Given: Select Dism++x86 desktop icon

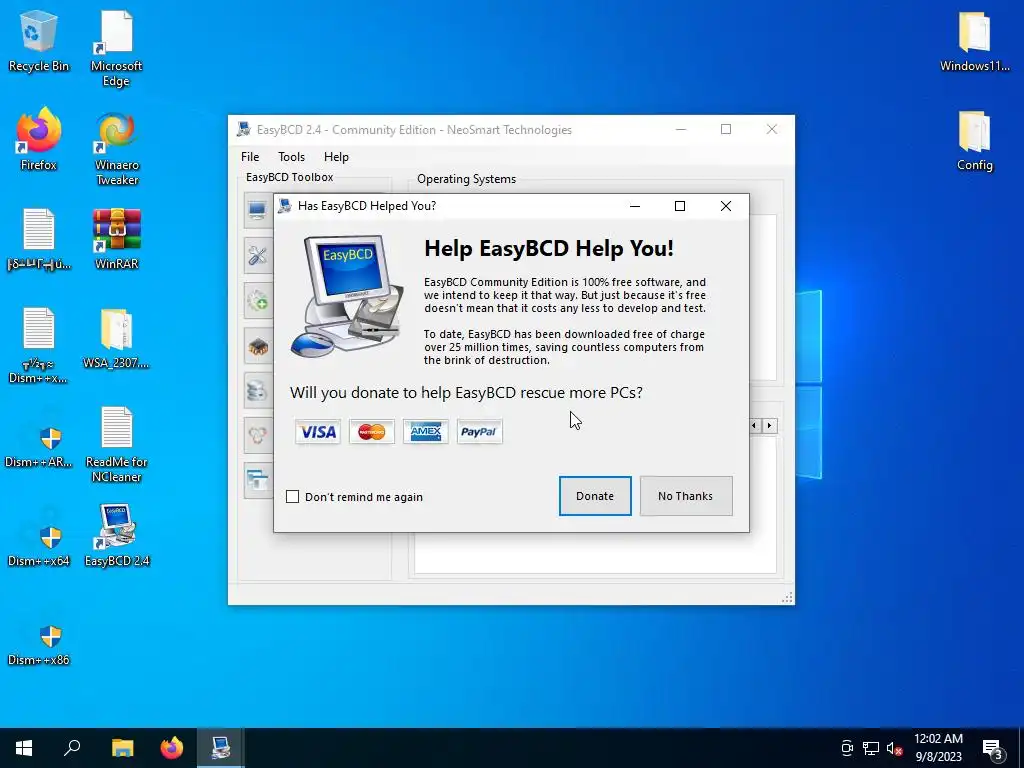Looking at the screenshot, I should click(39, 643).
